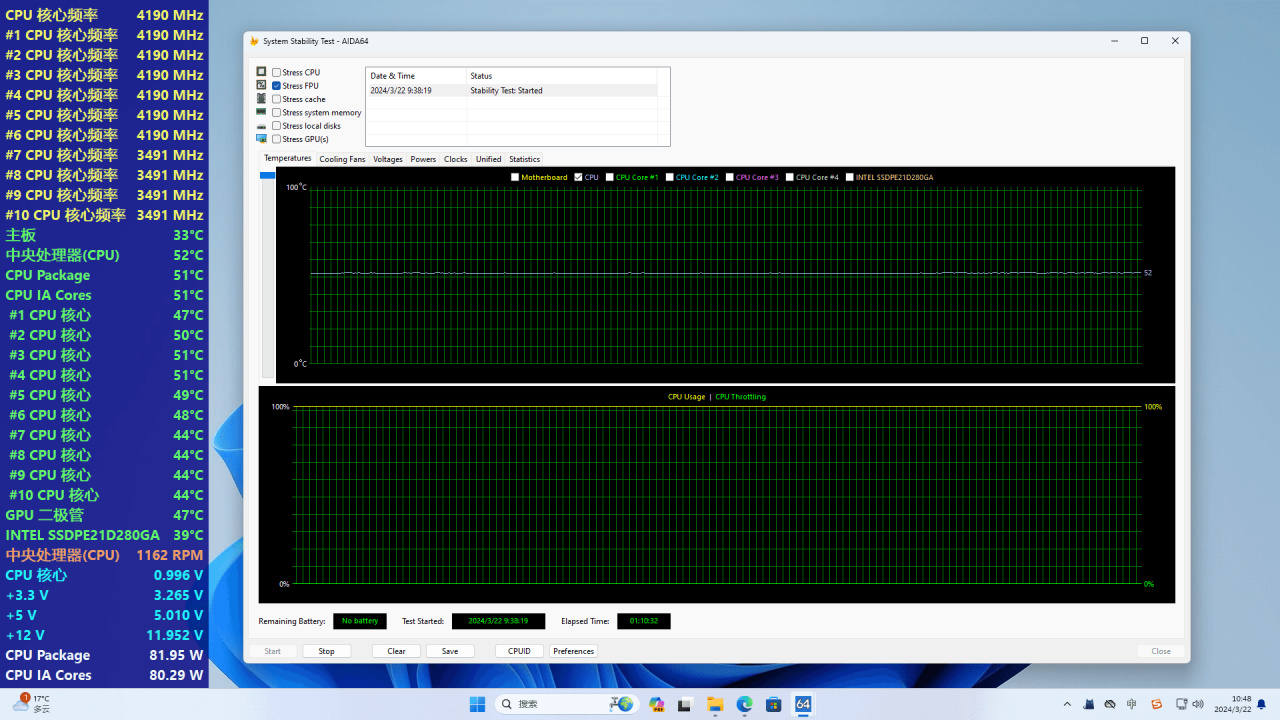
Task: Toggle the CPU Core #4 graph checkbox
Action: 790,177
